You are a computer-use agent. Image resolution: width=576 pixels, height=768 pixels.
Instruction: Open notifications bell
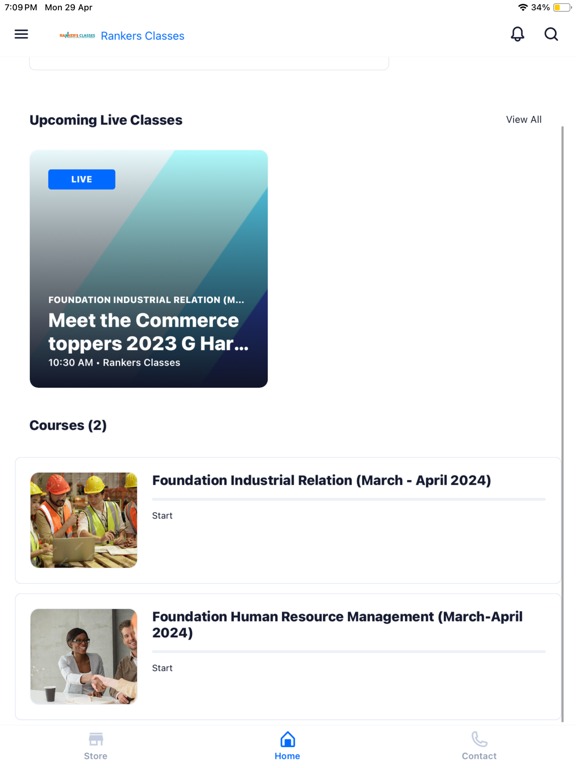click(517, 34)
